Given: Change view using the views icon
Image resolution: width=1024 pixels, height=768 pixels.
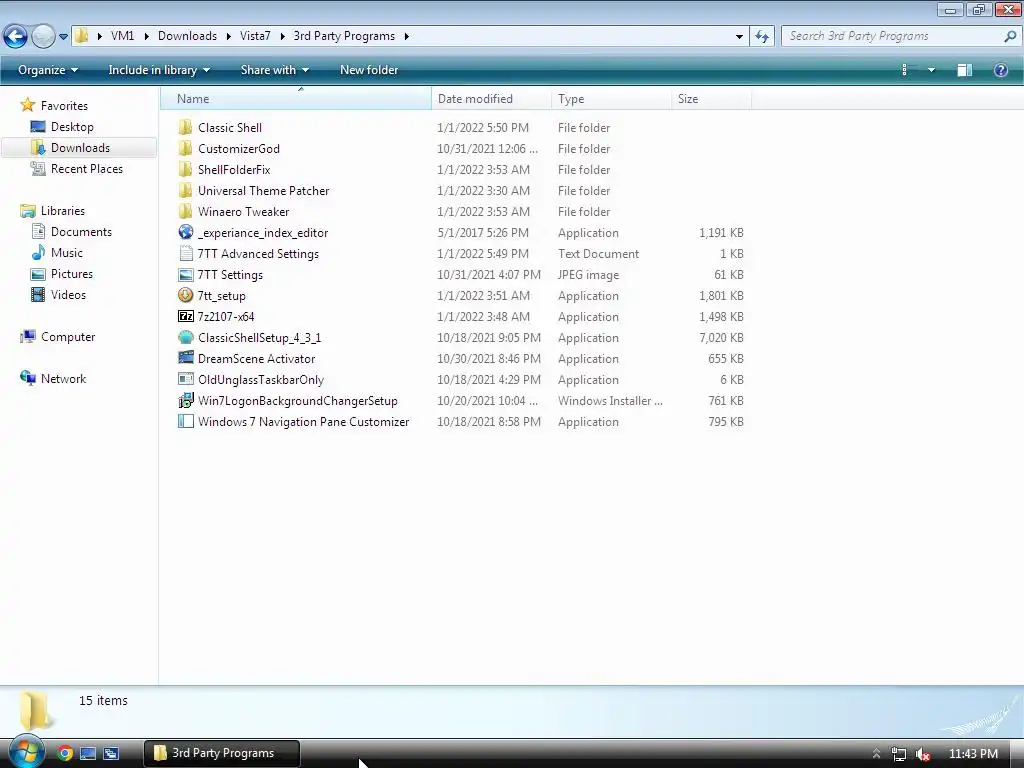Looking at the screenshot, I should coord(904,70).
